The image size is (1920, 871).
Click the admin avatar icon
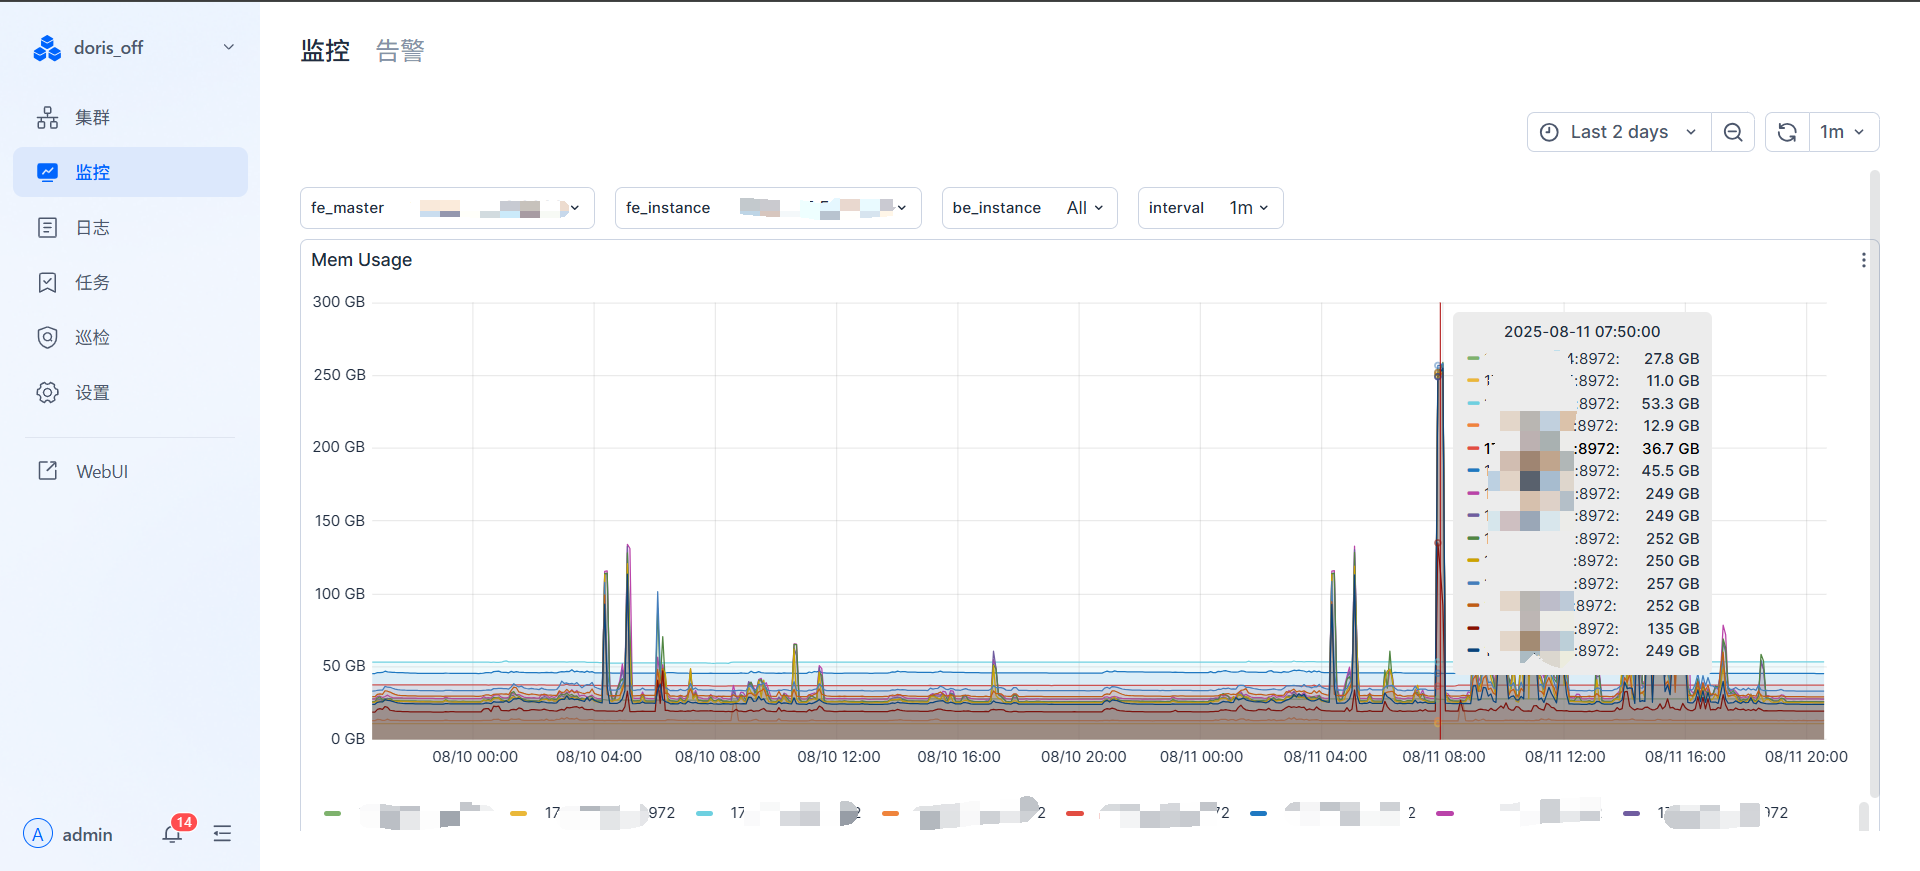pos(38,833)
